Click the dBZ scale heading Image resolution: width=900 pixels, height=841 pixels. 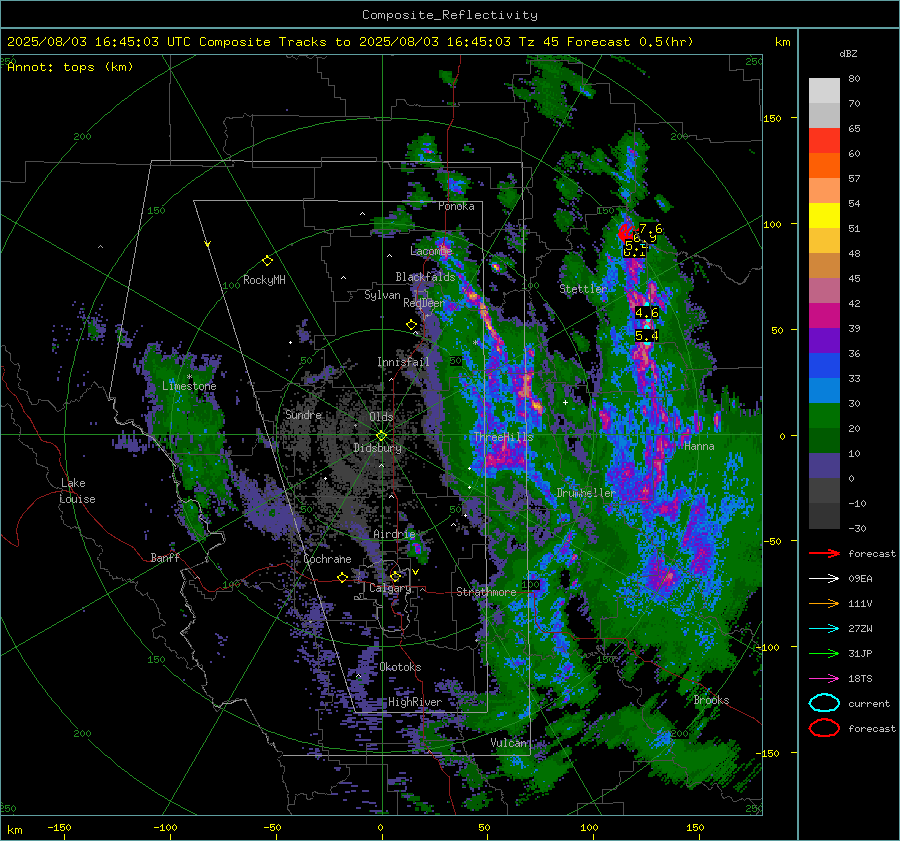click(848, 53)
